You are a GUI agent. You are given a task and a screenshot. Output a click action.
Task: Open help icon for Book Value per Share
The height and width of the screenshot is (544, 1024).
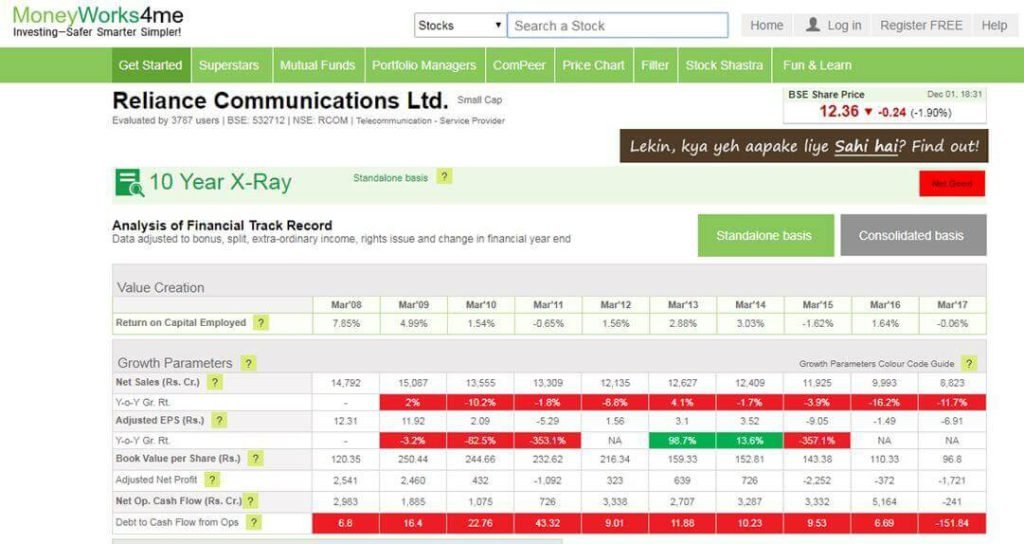255,459
